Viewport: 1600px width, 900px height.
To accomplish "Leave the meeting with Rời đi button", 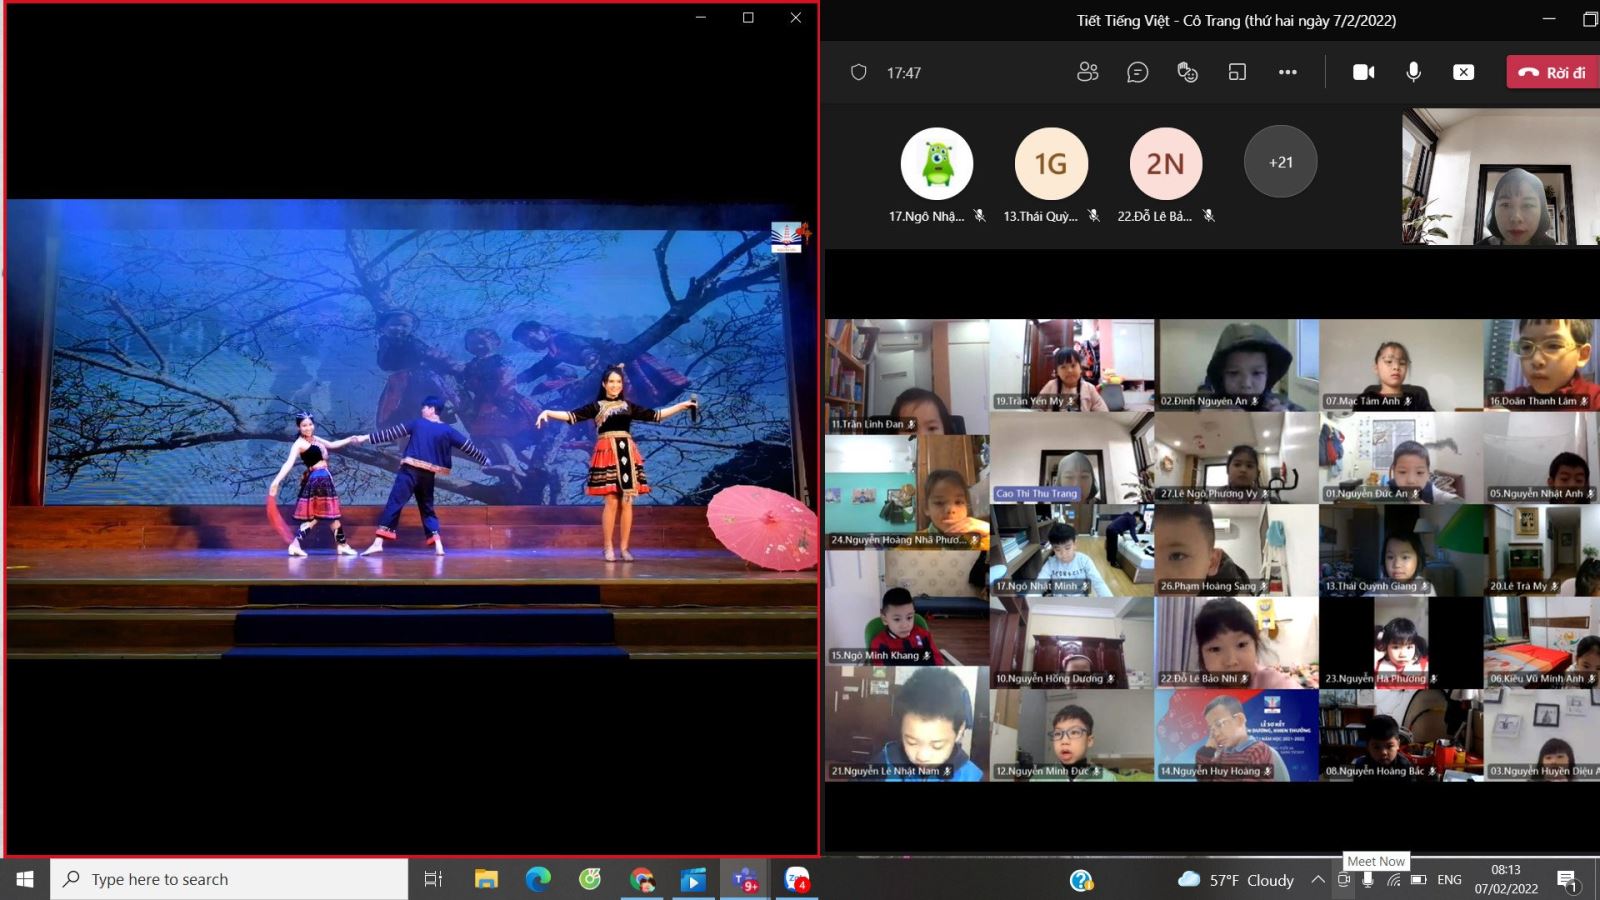I will pos(1553,72).
